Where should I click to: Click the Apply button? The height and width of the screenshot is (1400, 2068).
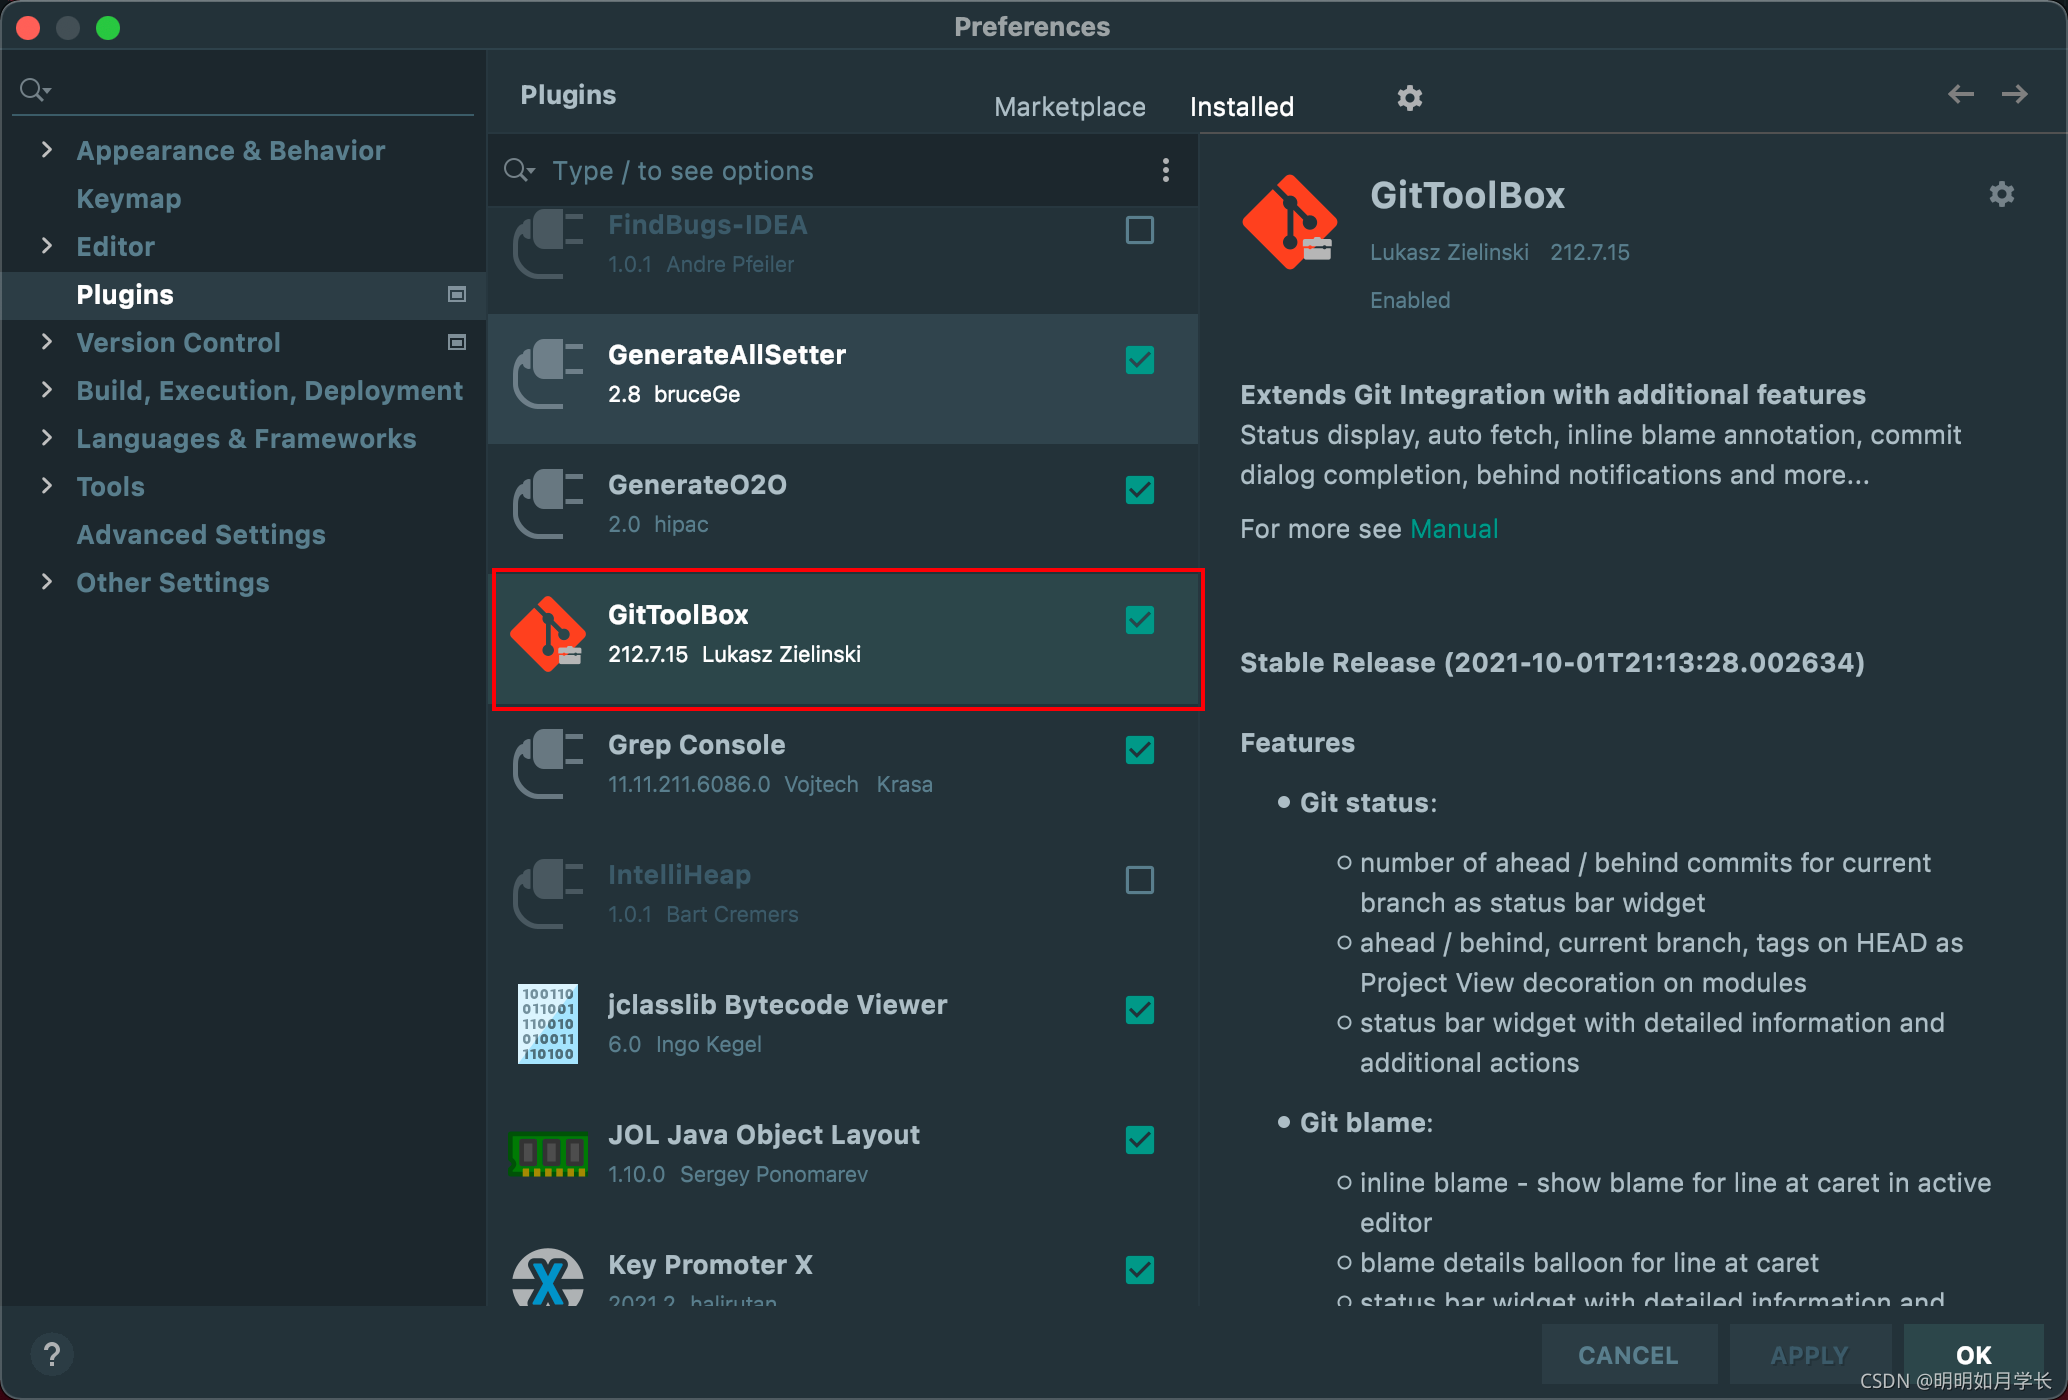(x=1809, y=1355)
